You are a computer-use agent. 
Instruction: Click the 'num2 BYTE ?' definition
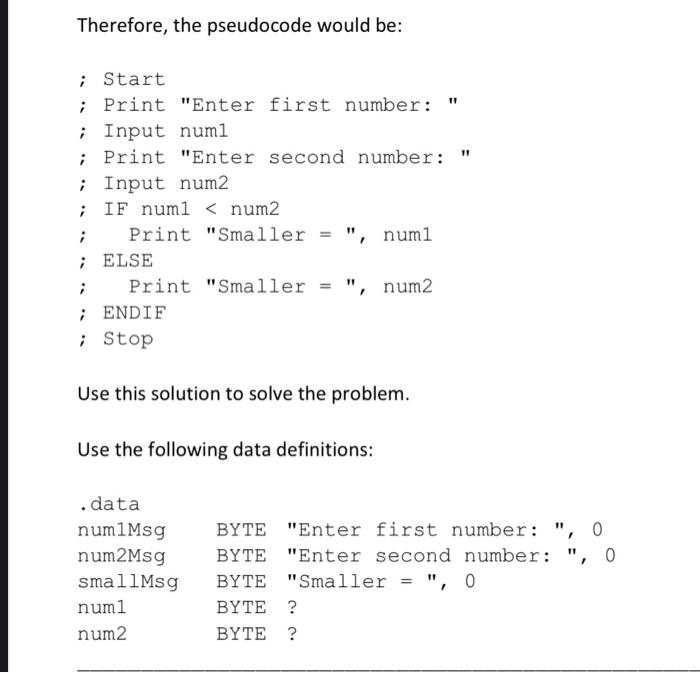pos(187,634)
